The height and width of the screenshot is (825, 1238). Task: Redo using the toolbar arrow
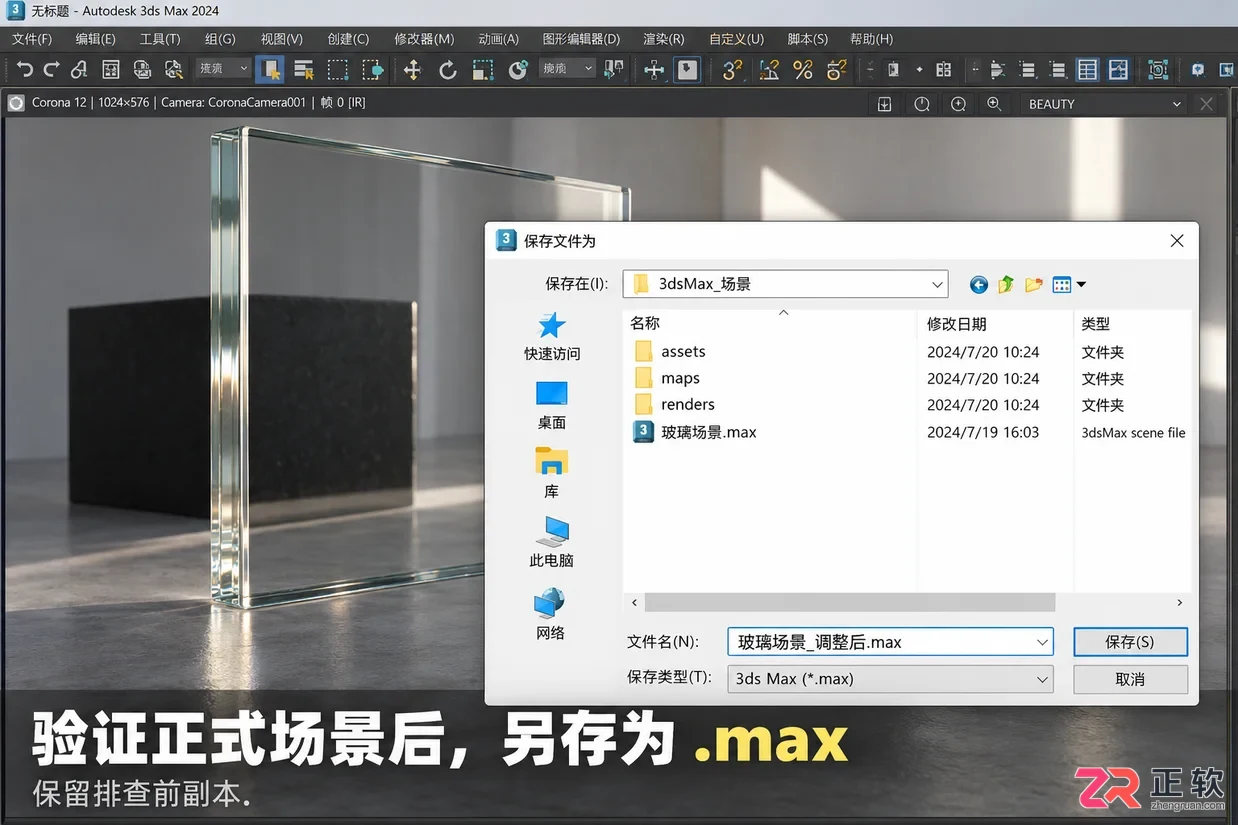(x=51, y=69)
